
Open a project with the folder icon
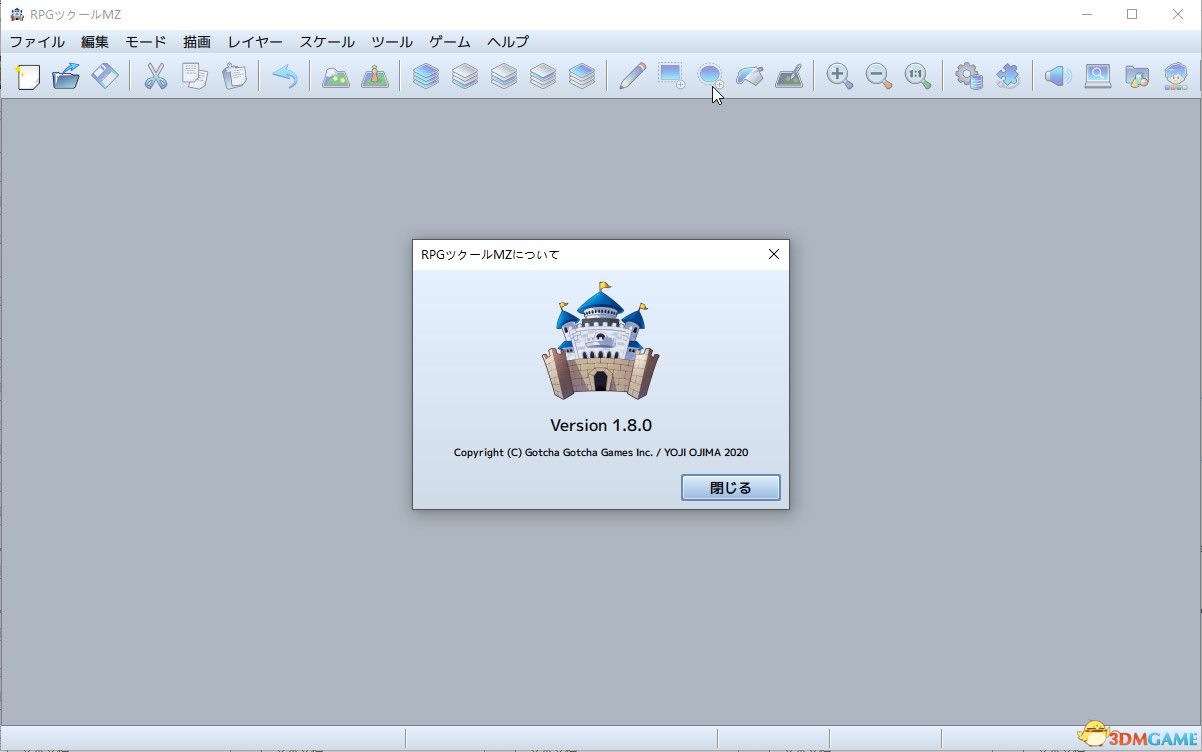pyautogui.click(x=67, y=76)
